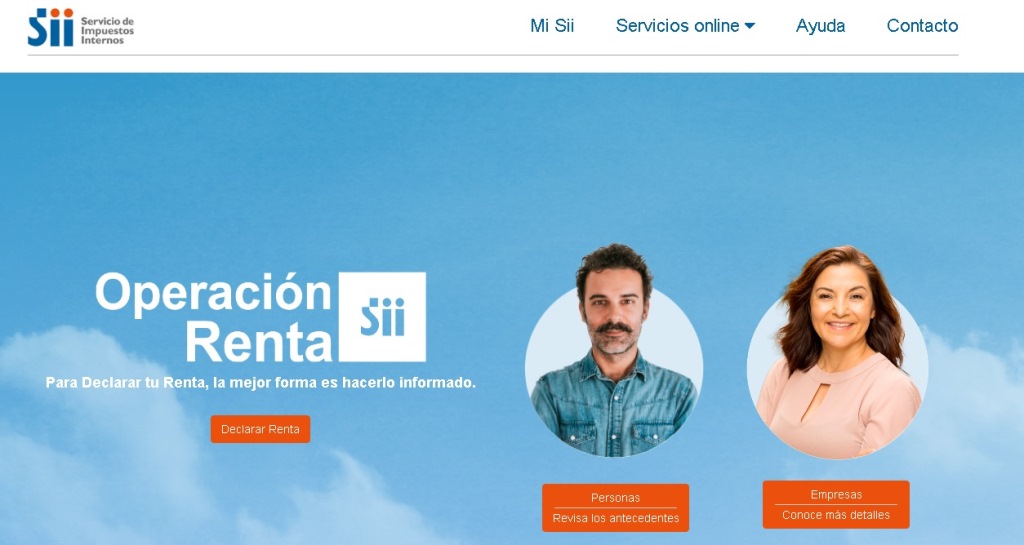1024x545 pixels.
Task: Click the Servicio de Impuestos Internos text
Action: pos(107,31)
